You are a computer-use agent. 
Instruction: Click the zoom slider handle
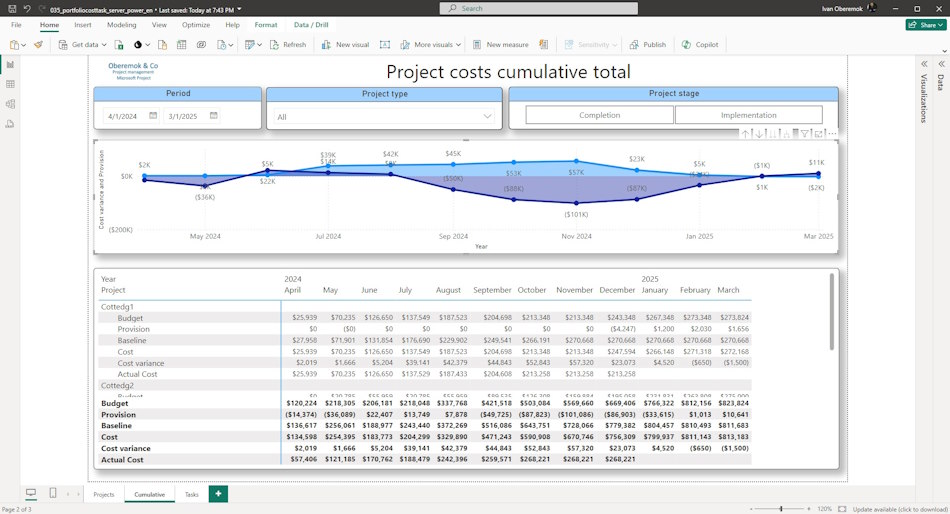781,509
